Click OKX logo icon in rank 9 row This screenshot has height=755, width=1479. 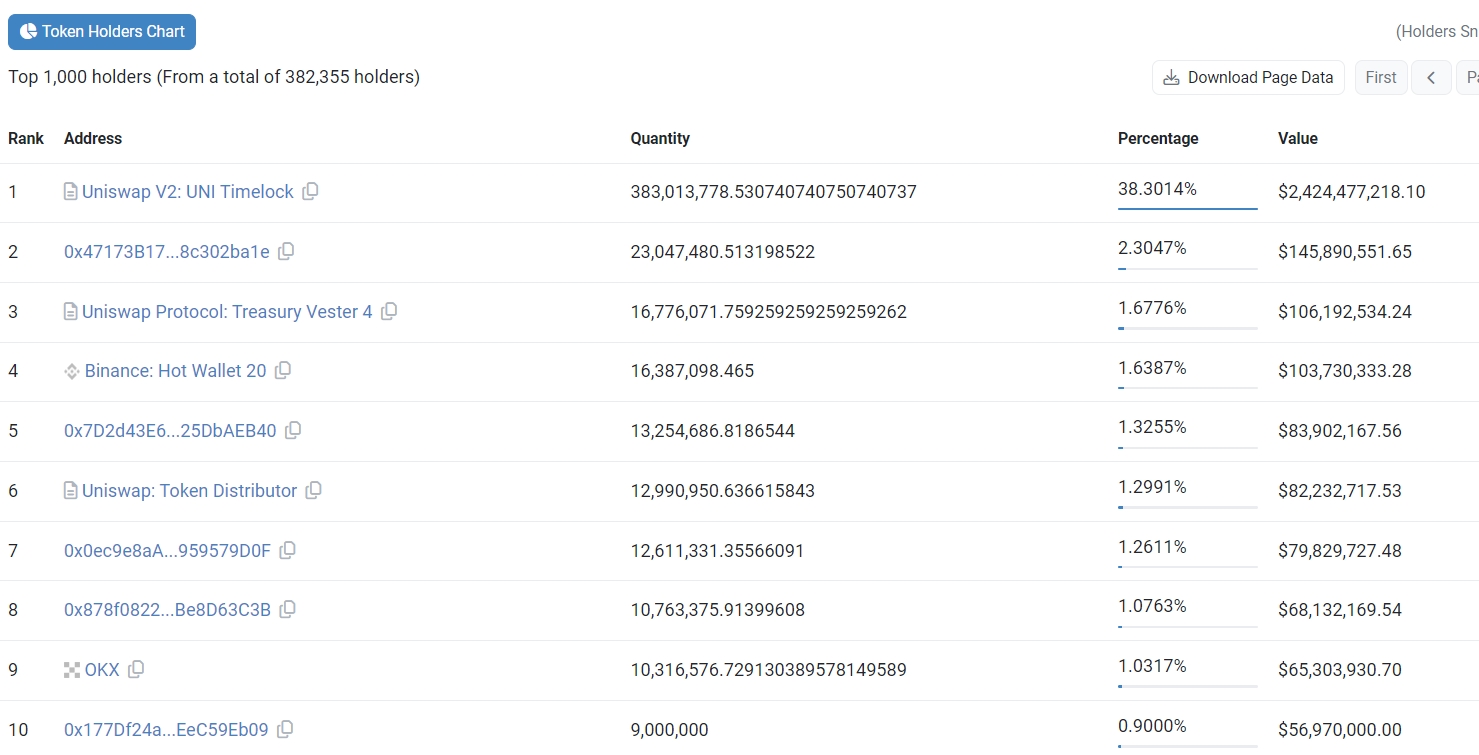72,669
